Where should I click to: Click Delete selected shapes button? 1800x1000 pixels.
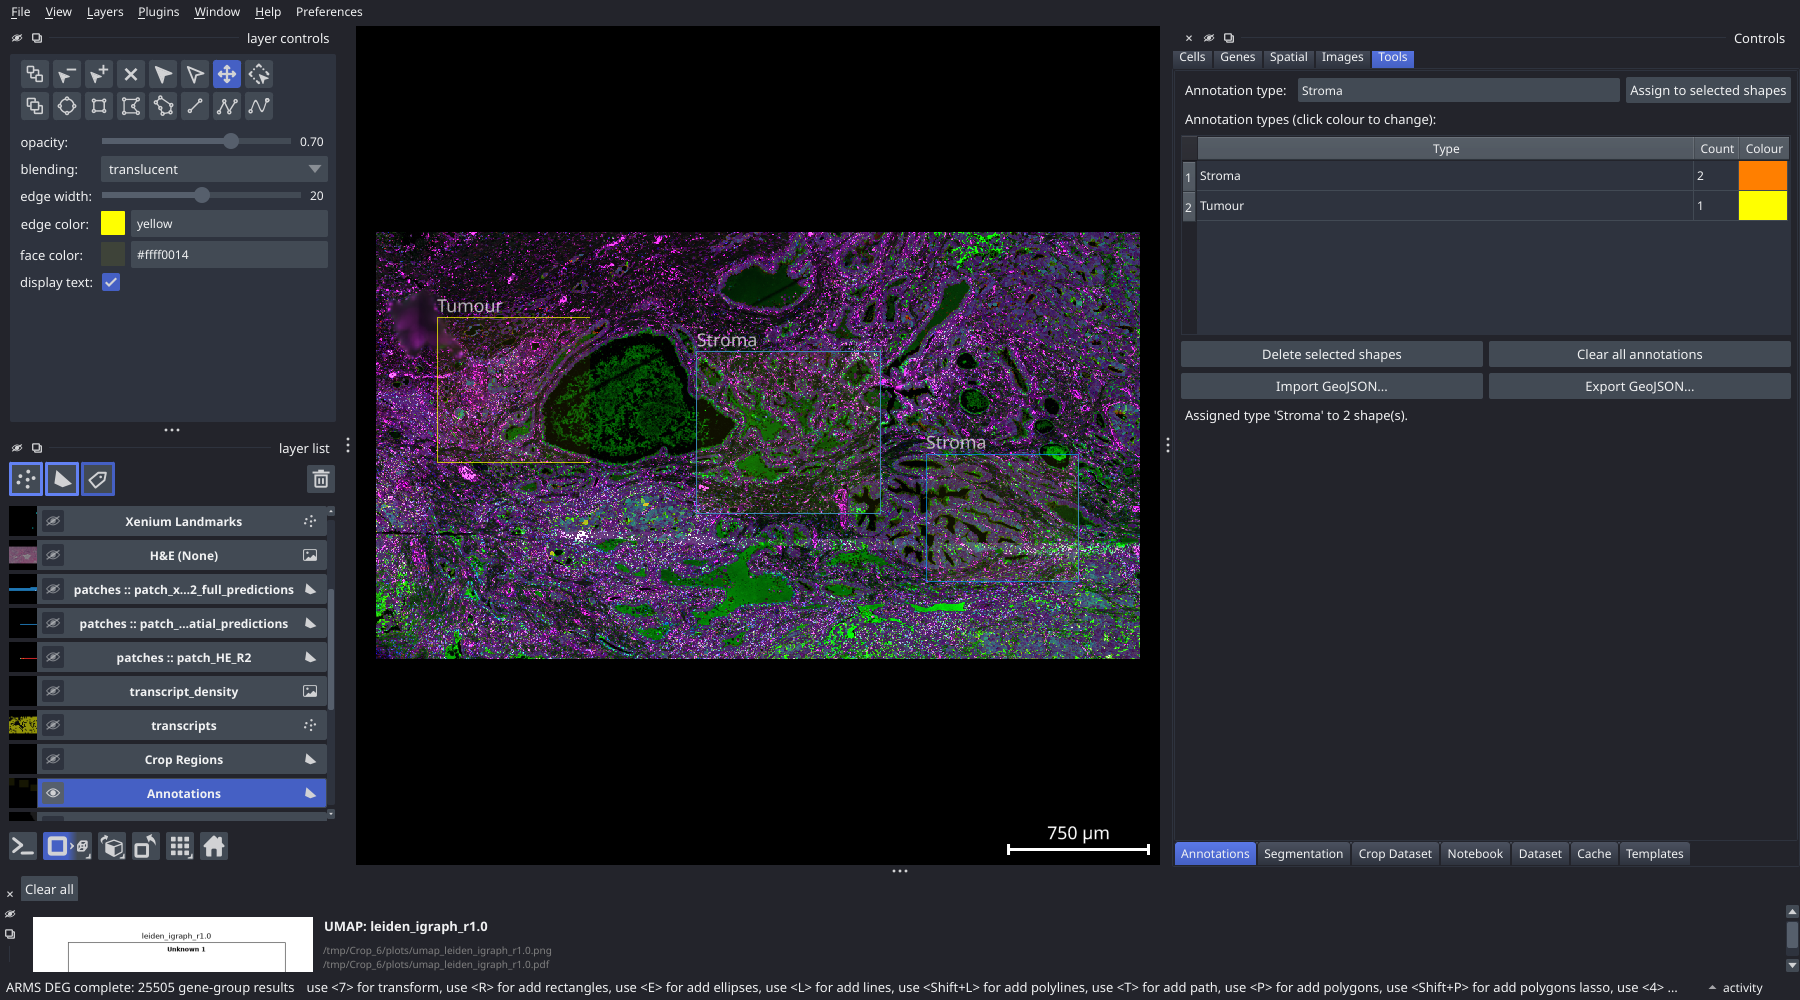1331,354
